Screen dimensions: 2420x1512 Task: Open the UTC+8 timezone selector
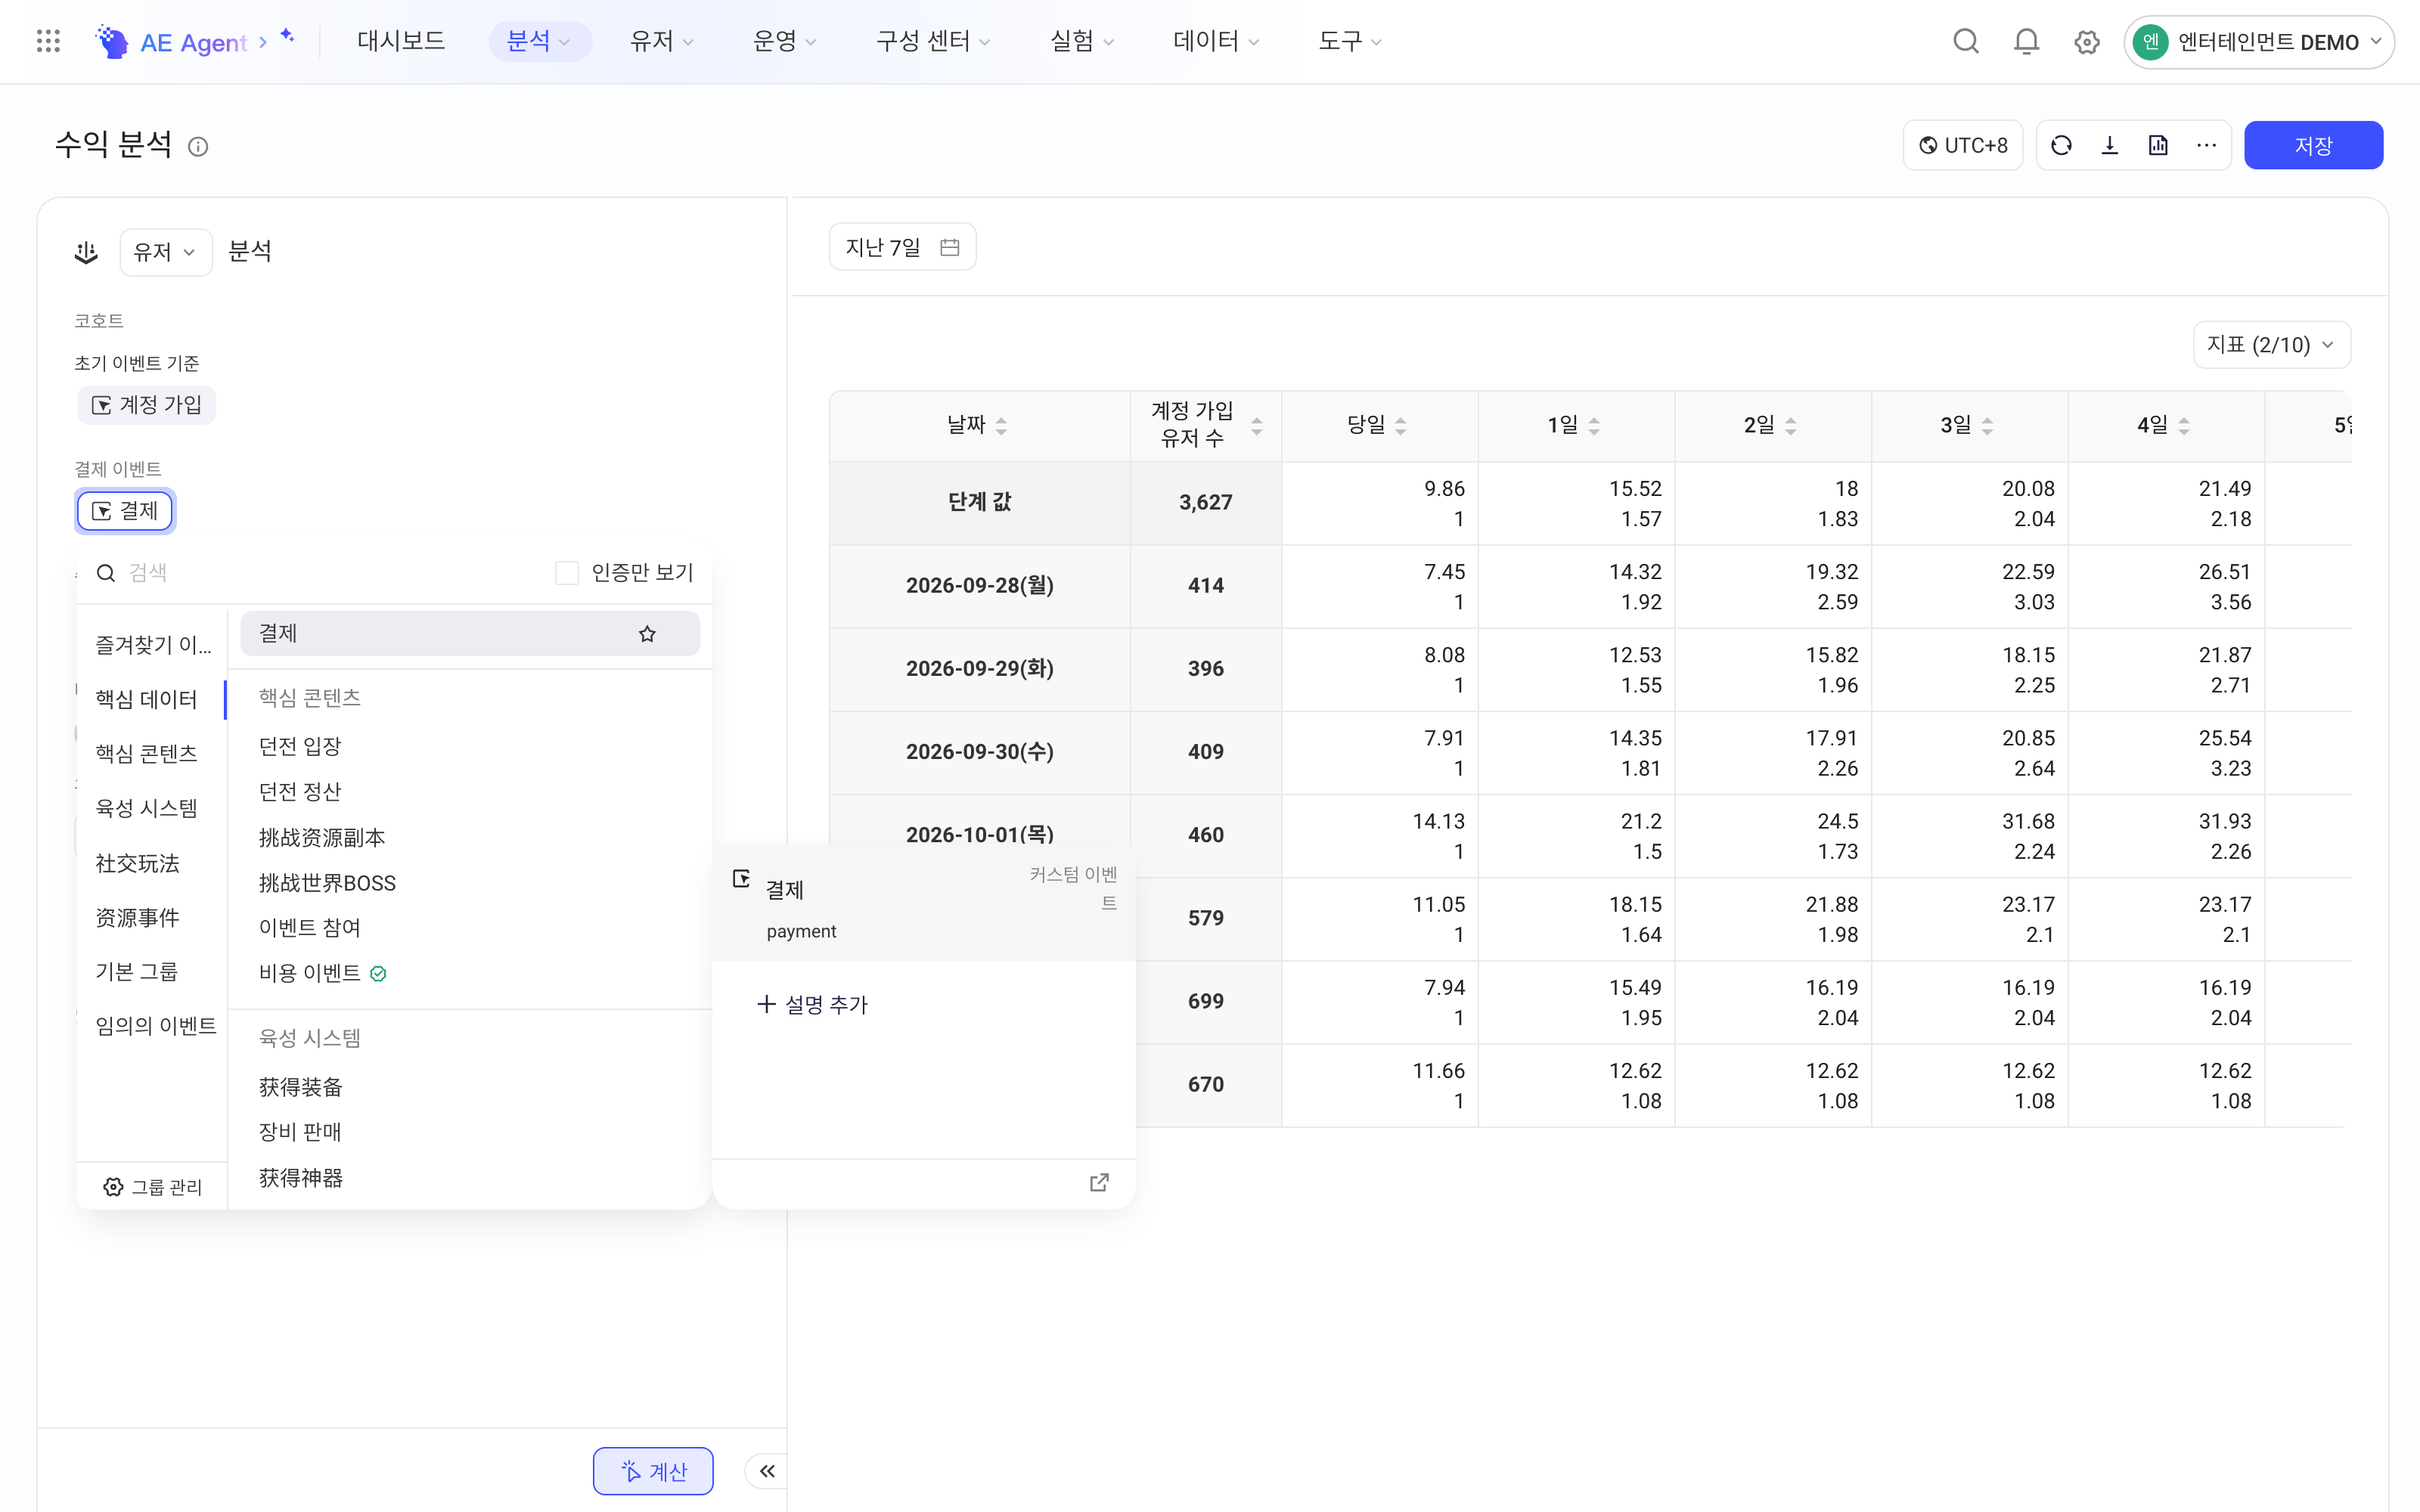coord(1963,146)
